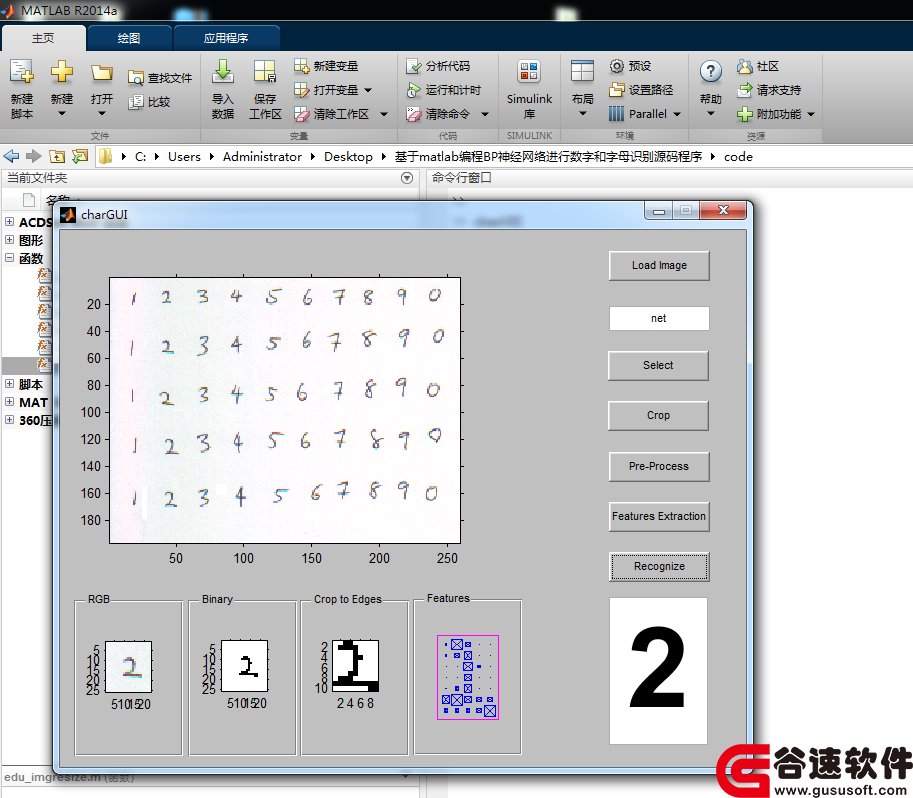The width and height of the screenshot is (913, 798).
Task: Click Clear Commands (清除命令) icon
Action: pyautogui.click(x=413, y=114)
